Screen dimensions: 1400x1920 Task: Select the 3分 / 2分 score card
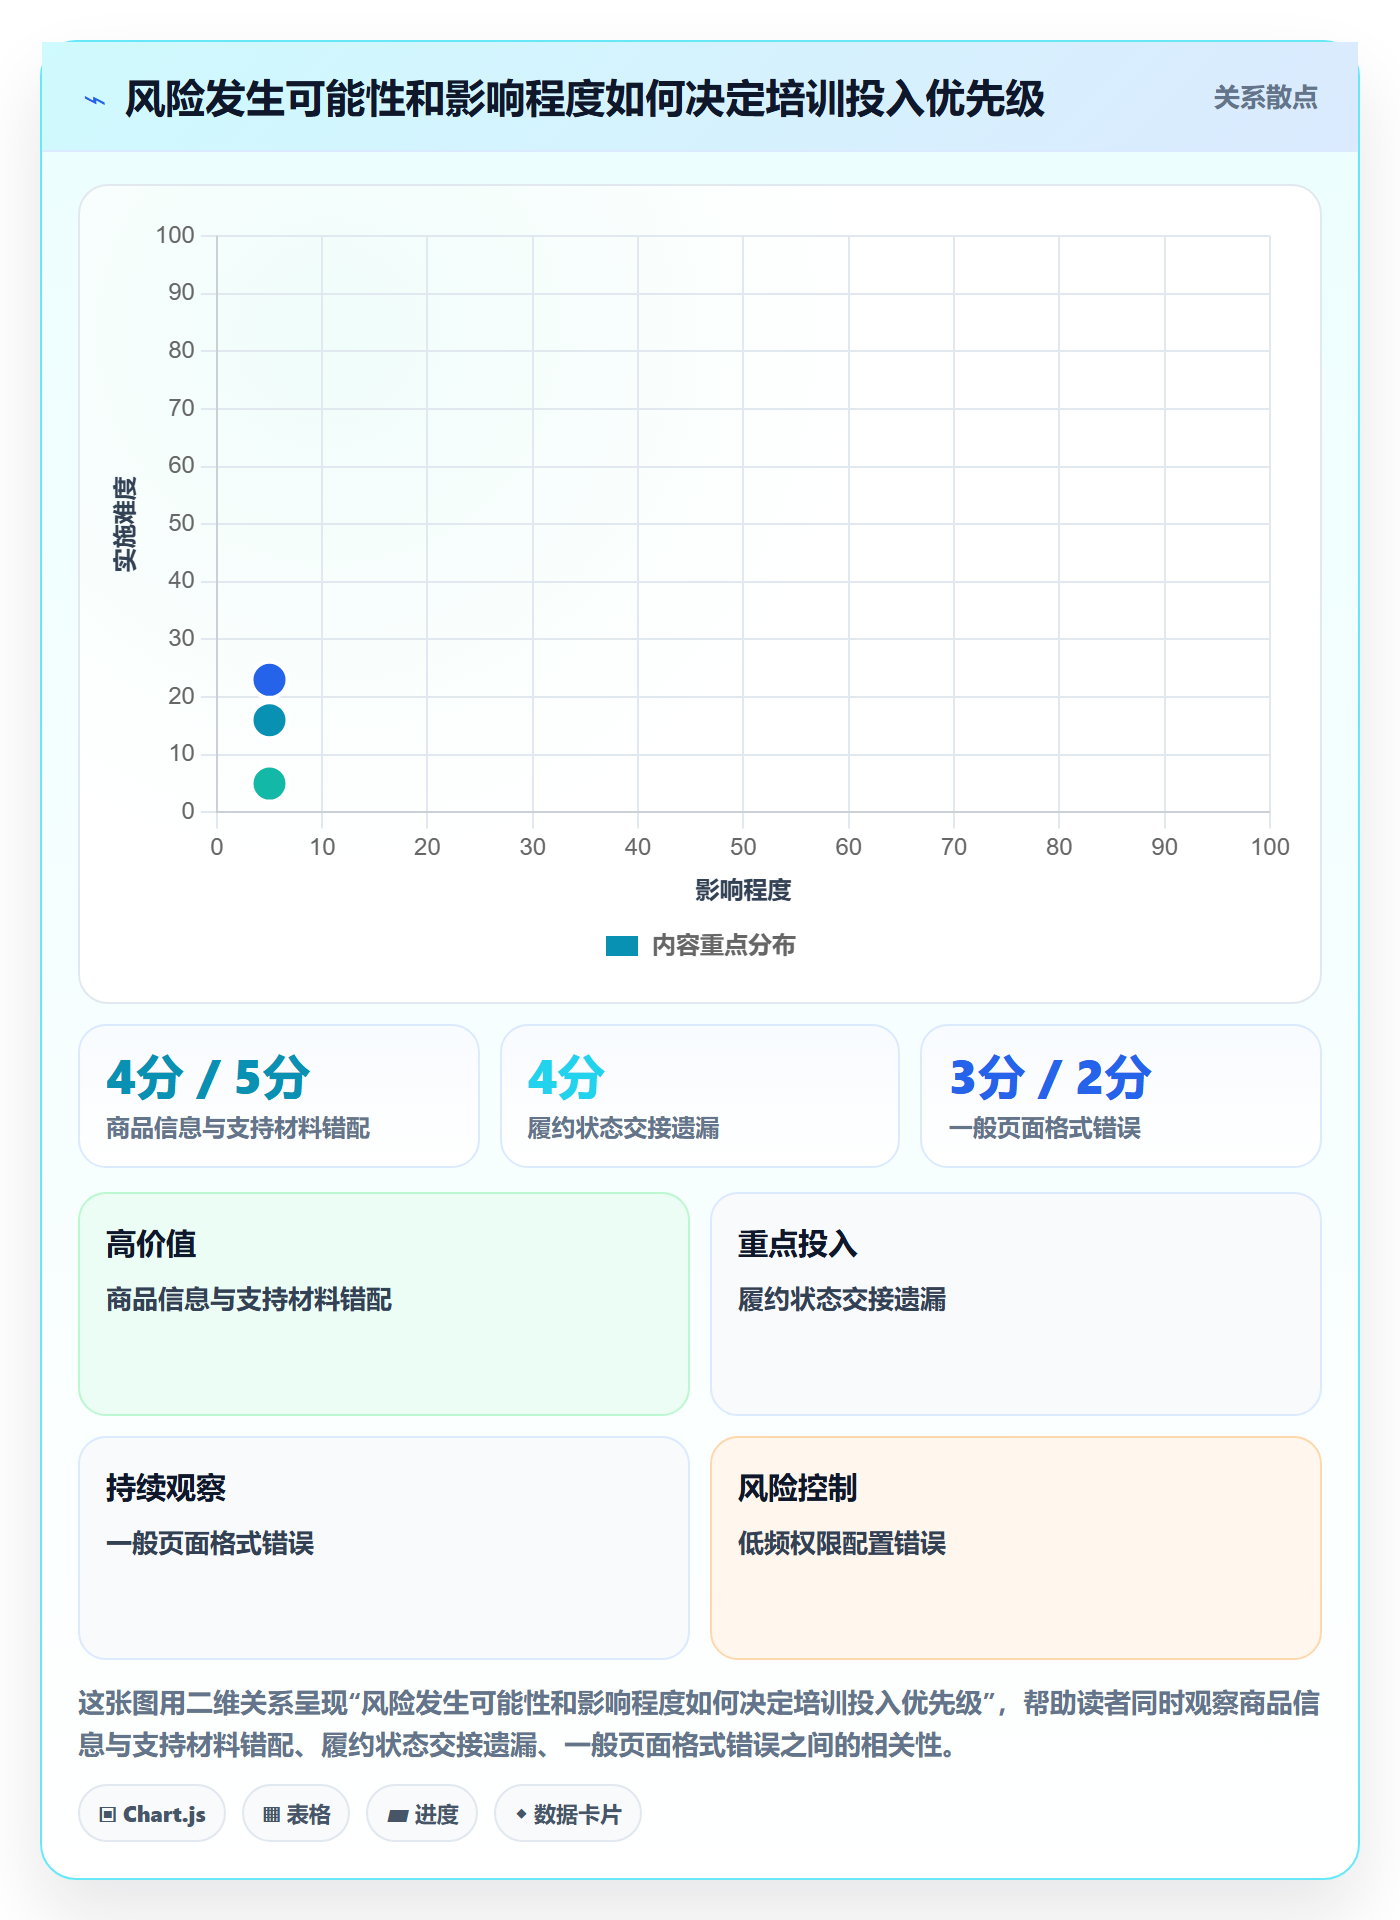(1121, 1096)
